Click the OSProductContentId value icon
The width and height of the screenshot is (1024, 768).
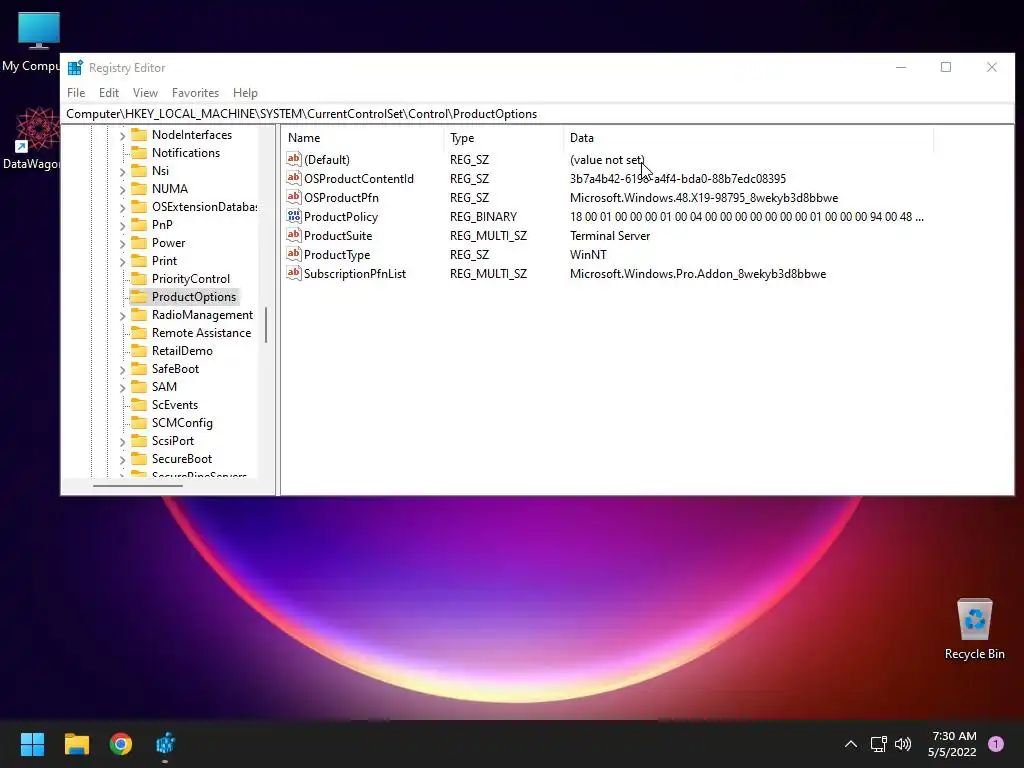point(294,178)
